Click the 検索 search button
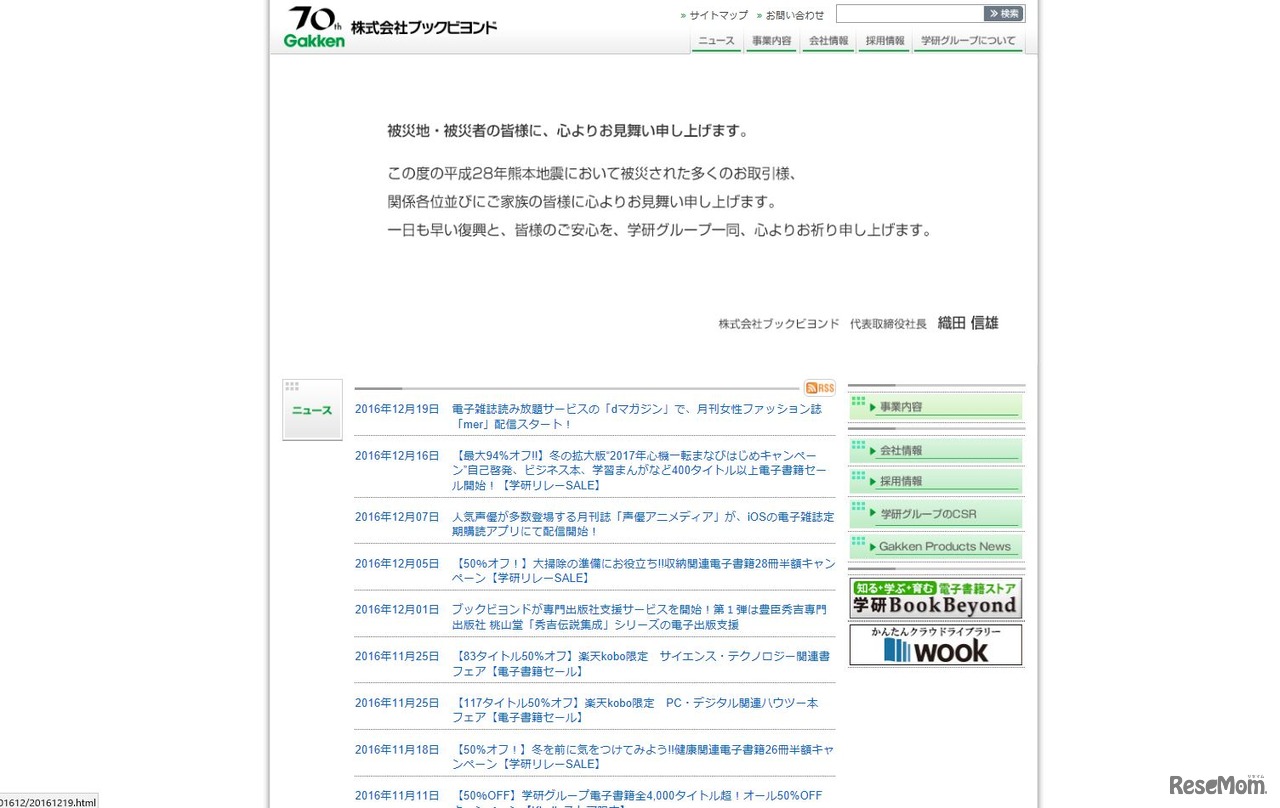 click(x=1003, y=13)
